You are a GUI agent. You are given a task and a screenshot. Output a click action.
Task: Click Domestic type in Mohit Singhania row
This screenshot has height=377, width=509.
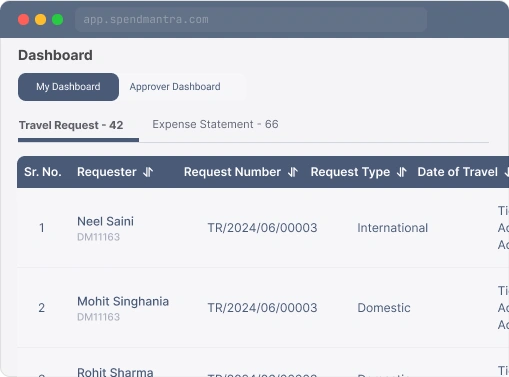coord(384,308)
